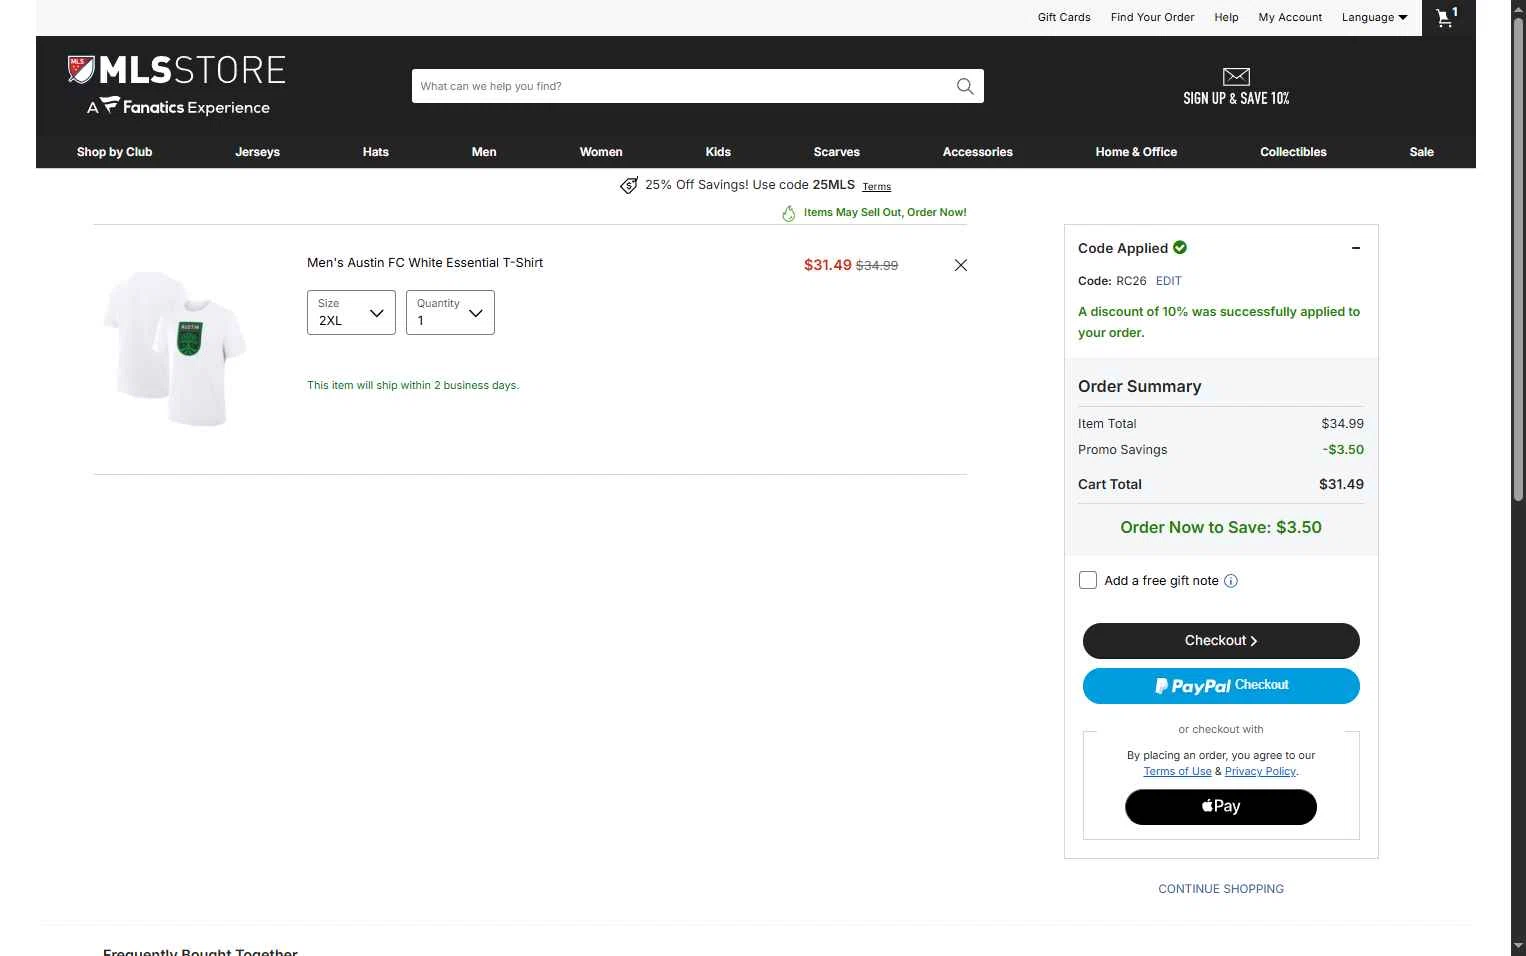Pay with PayPal Checkout
This screenshot has width=1526, height=956.
coord(1221,686)
